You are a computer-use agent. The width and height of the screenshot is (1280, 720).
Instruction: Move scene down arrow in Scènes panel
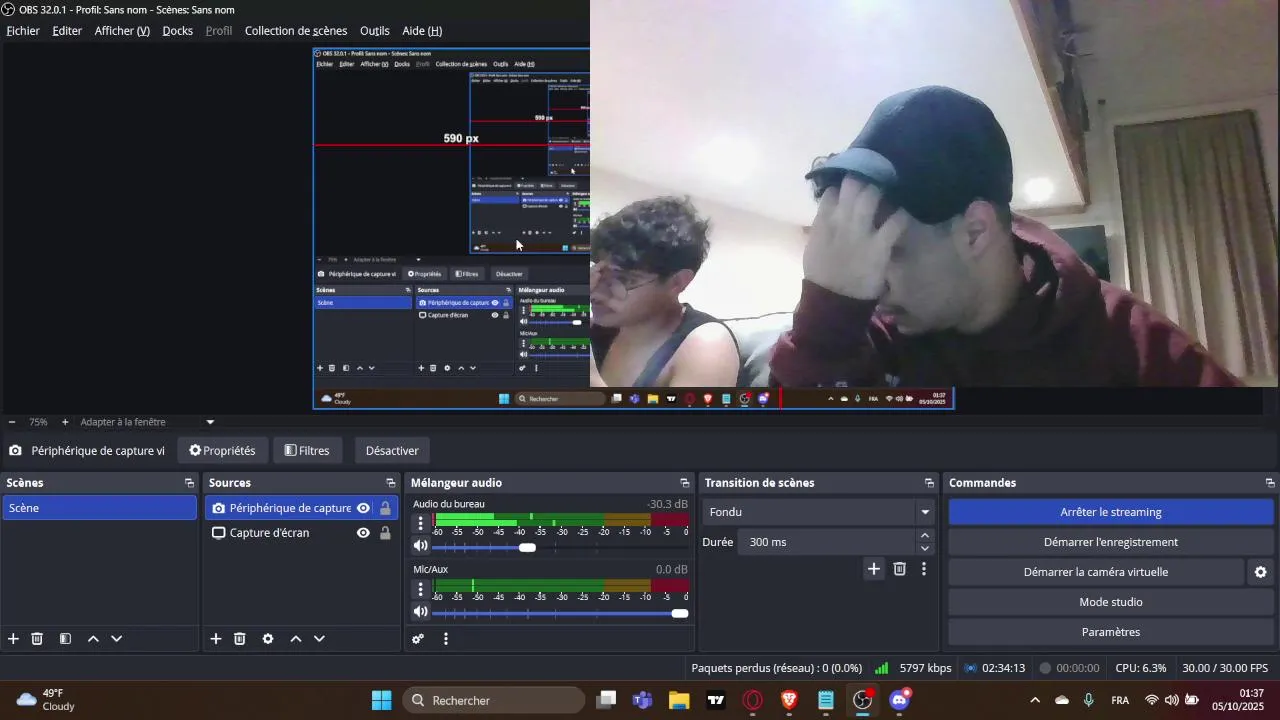(x=117, y=639)
